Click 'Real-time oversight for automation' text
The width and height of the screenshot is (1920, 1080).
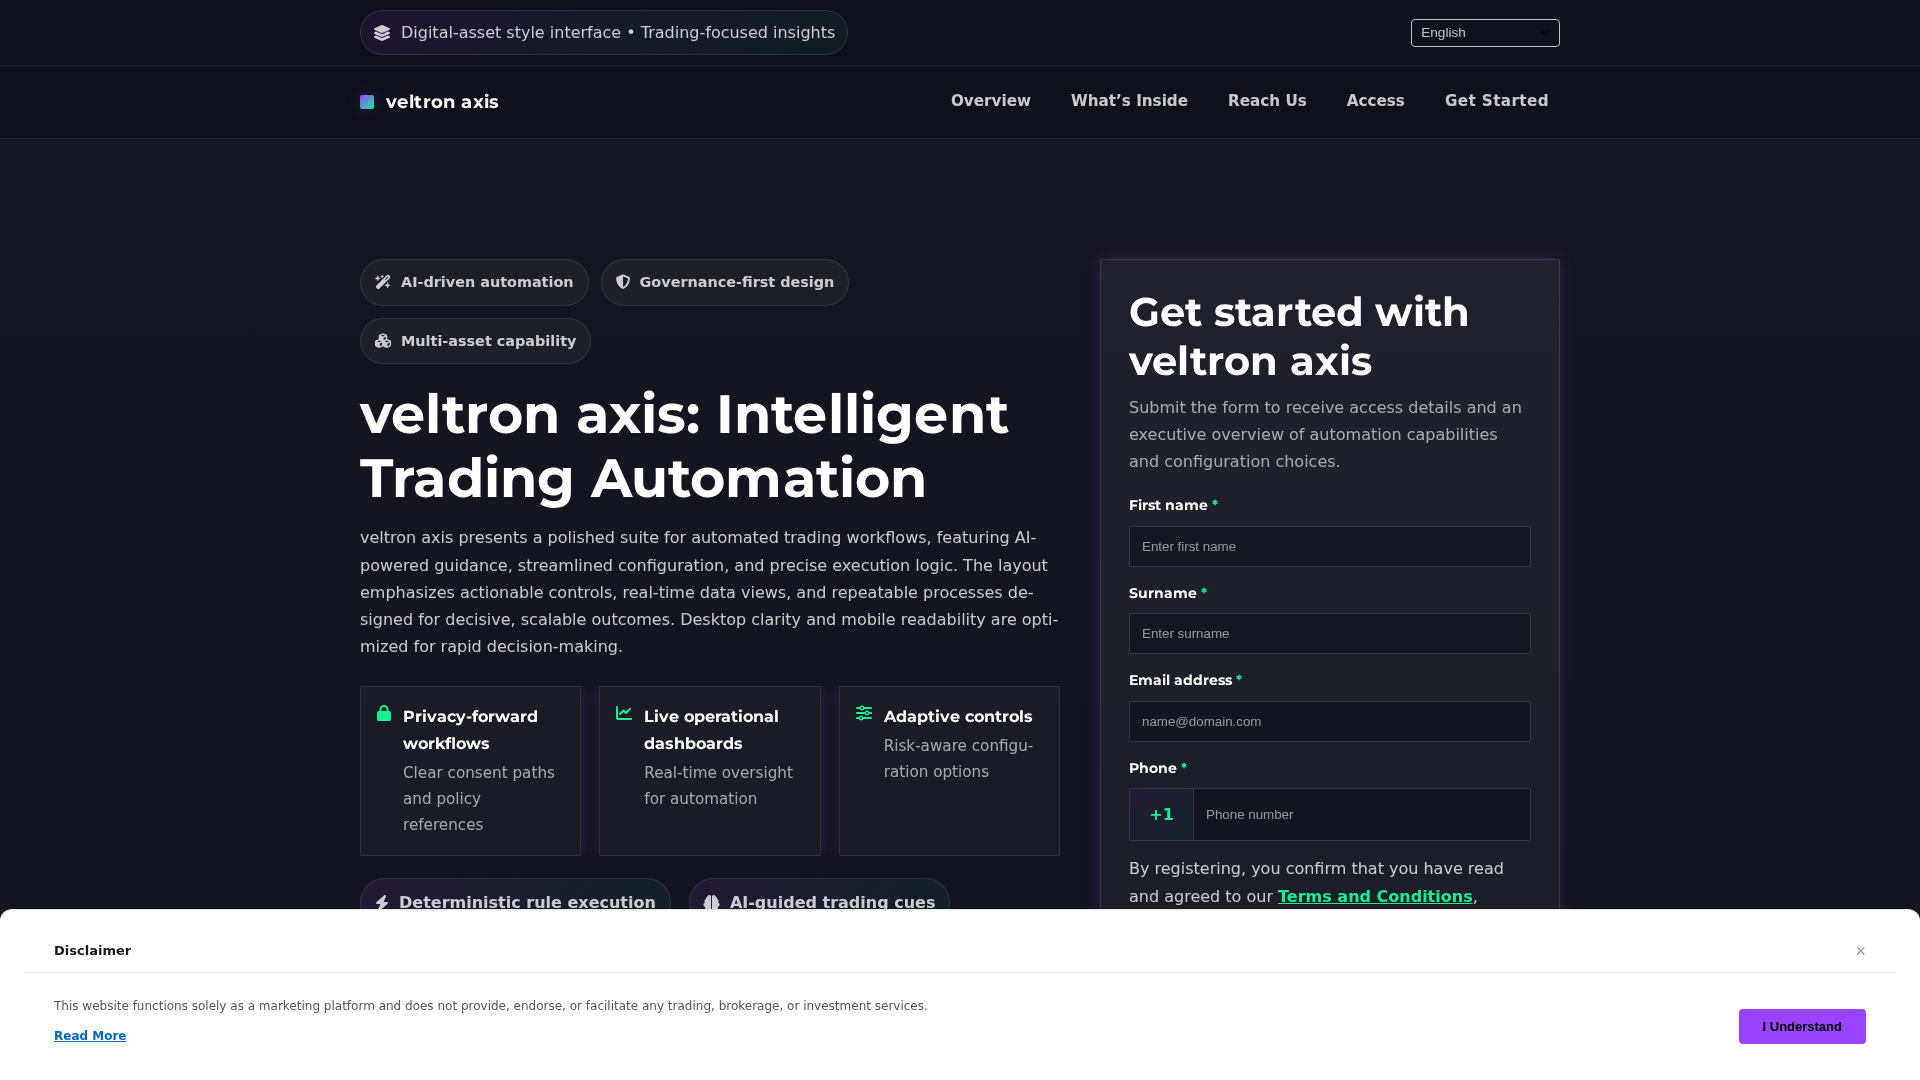click(x=718, y=786)
